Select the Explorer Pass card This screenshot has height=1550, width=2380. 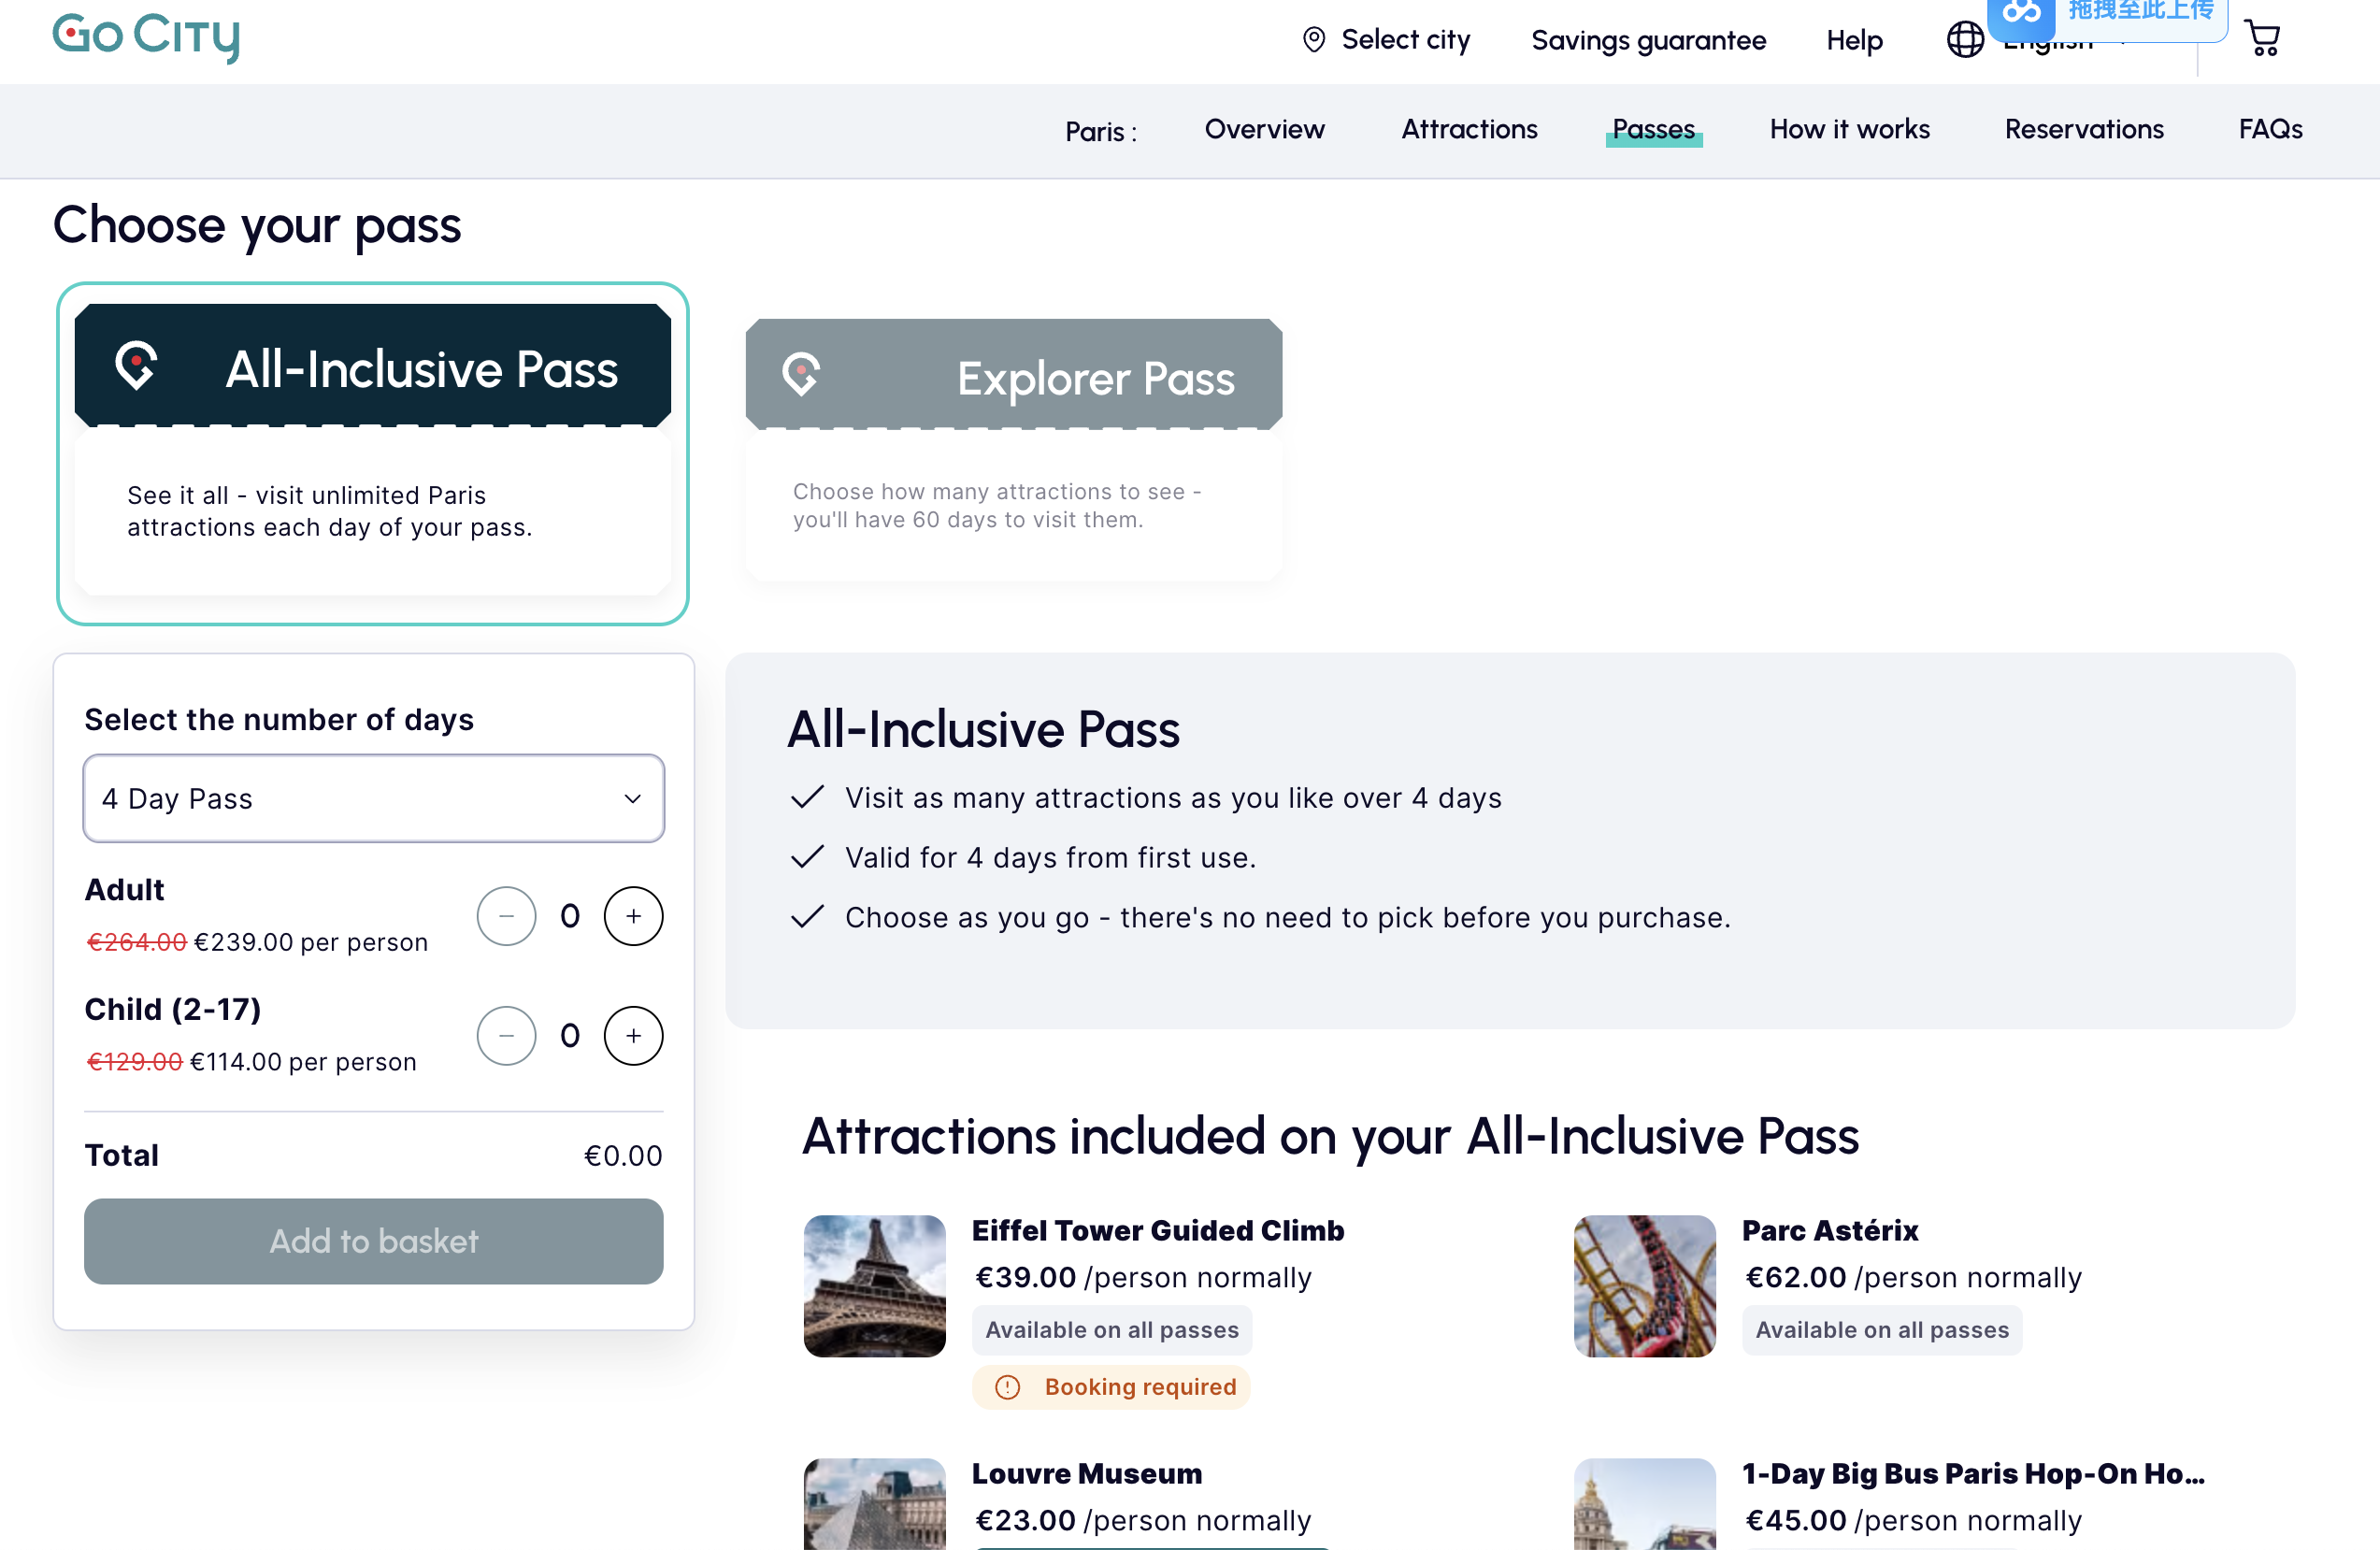1013,448
